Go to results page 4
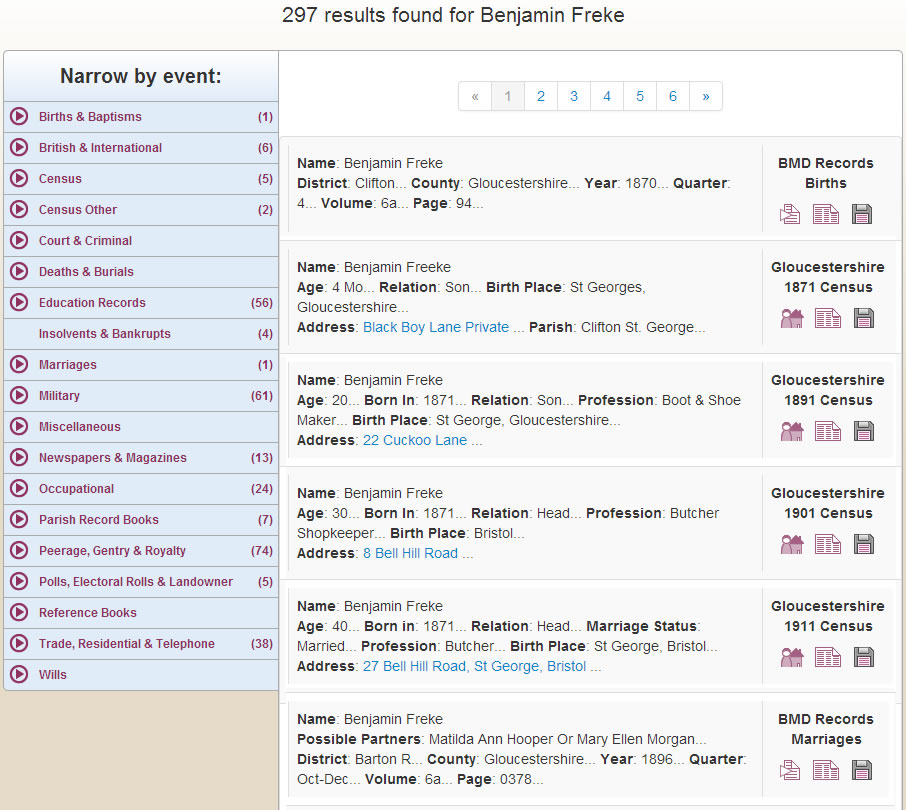This screenshot has width=906, height=810. click(607, 96)
